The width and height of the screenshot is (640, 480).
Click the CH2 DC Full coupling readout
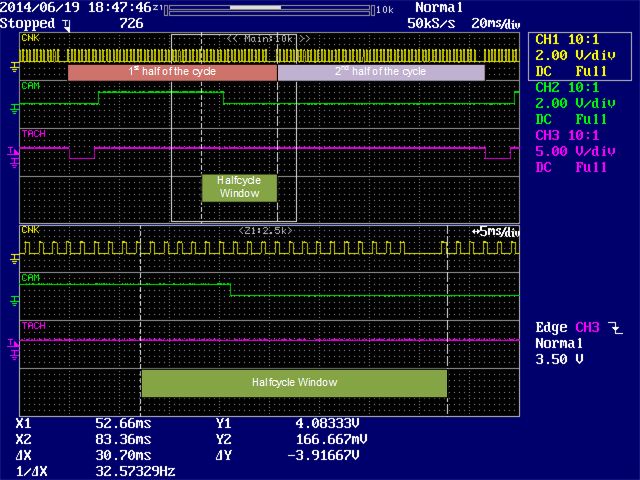point(571,120)
